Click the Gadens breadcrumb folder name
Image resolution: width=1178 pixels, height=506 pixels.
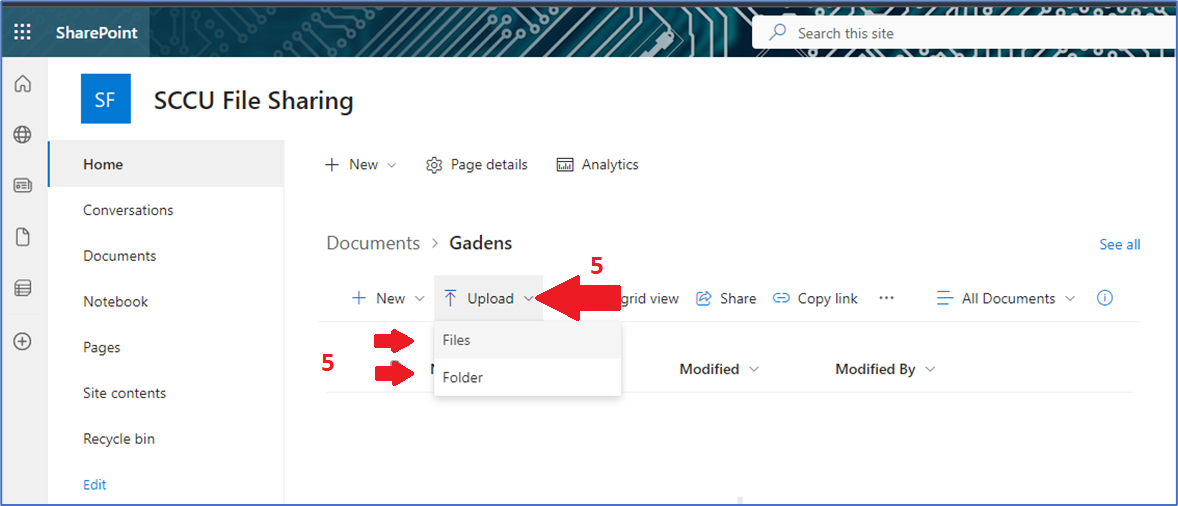point(481,243)
